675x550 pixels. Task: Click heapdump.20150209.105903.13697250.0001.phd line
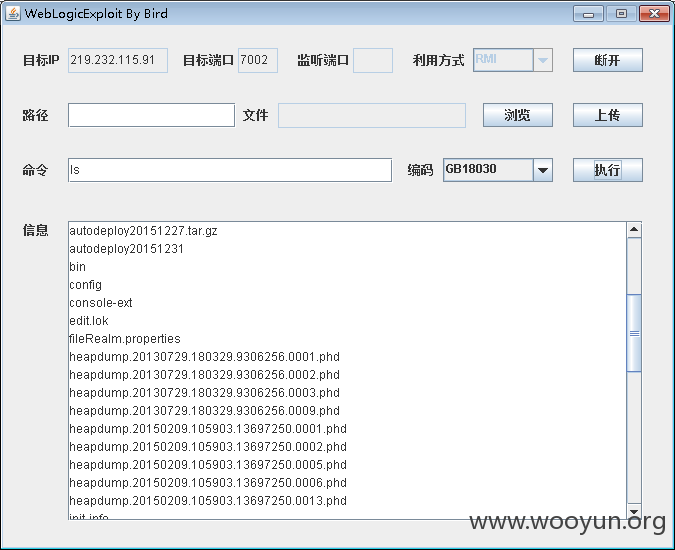(x=208, y=429)
